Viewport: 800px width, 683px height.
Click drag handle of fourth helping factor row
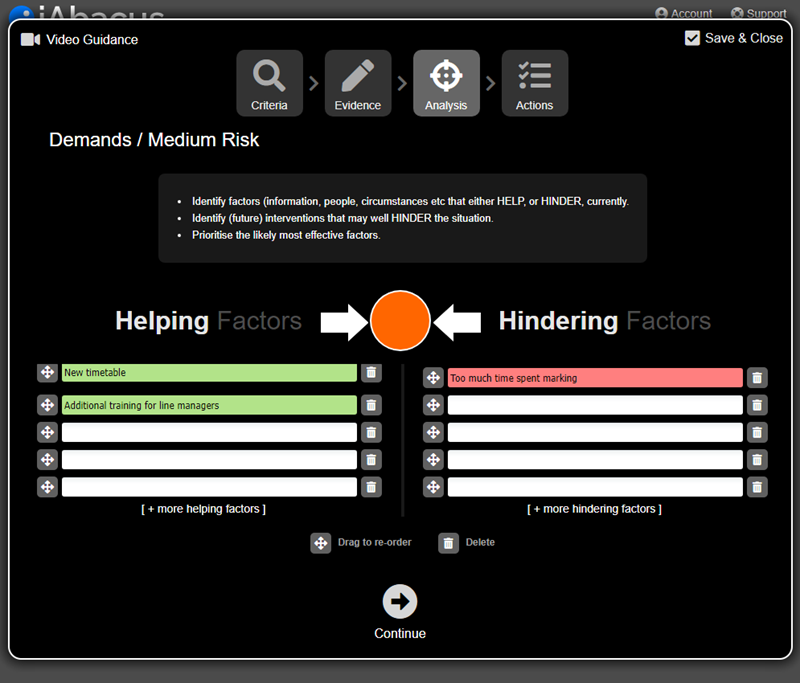pos(47,460)
